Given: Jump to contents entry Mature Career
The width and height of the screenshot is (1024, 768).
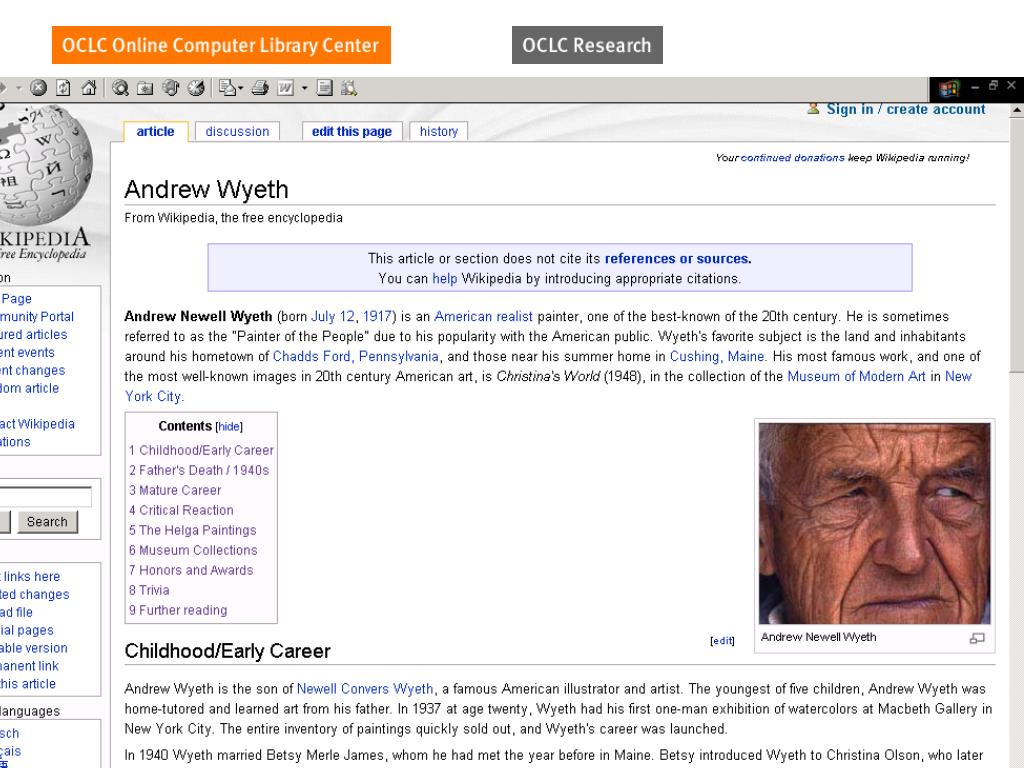Looking at the screenshot, I should [x=175, y=490].
